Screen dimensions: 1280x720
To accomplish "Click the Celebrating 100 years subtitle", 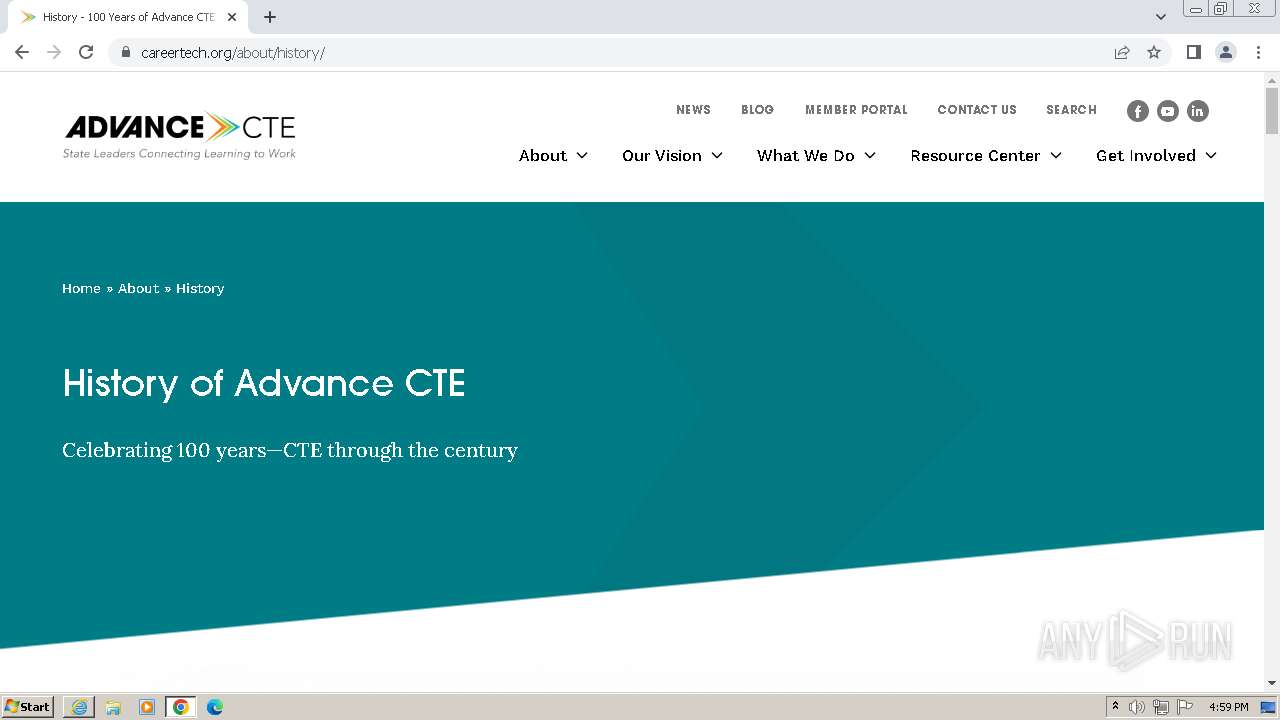I will click(290, 450).
